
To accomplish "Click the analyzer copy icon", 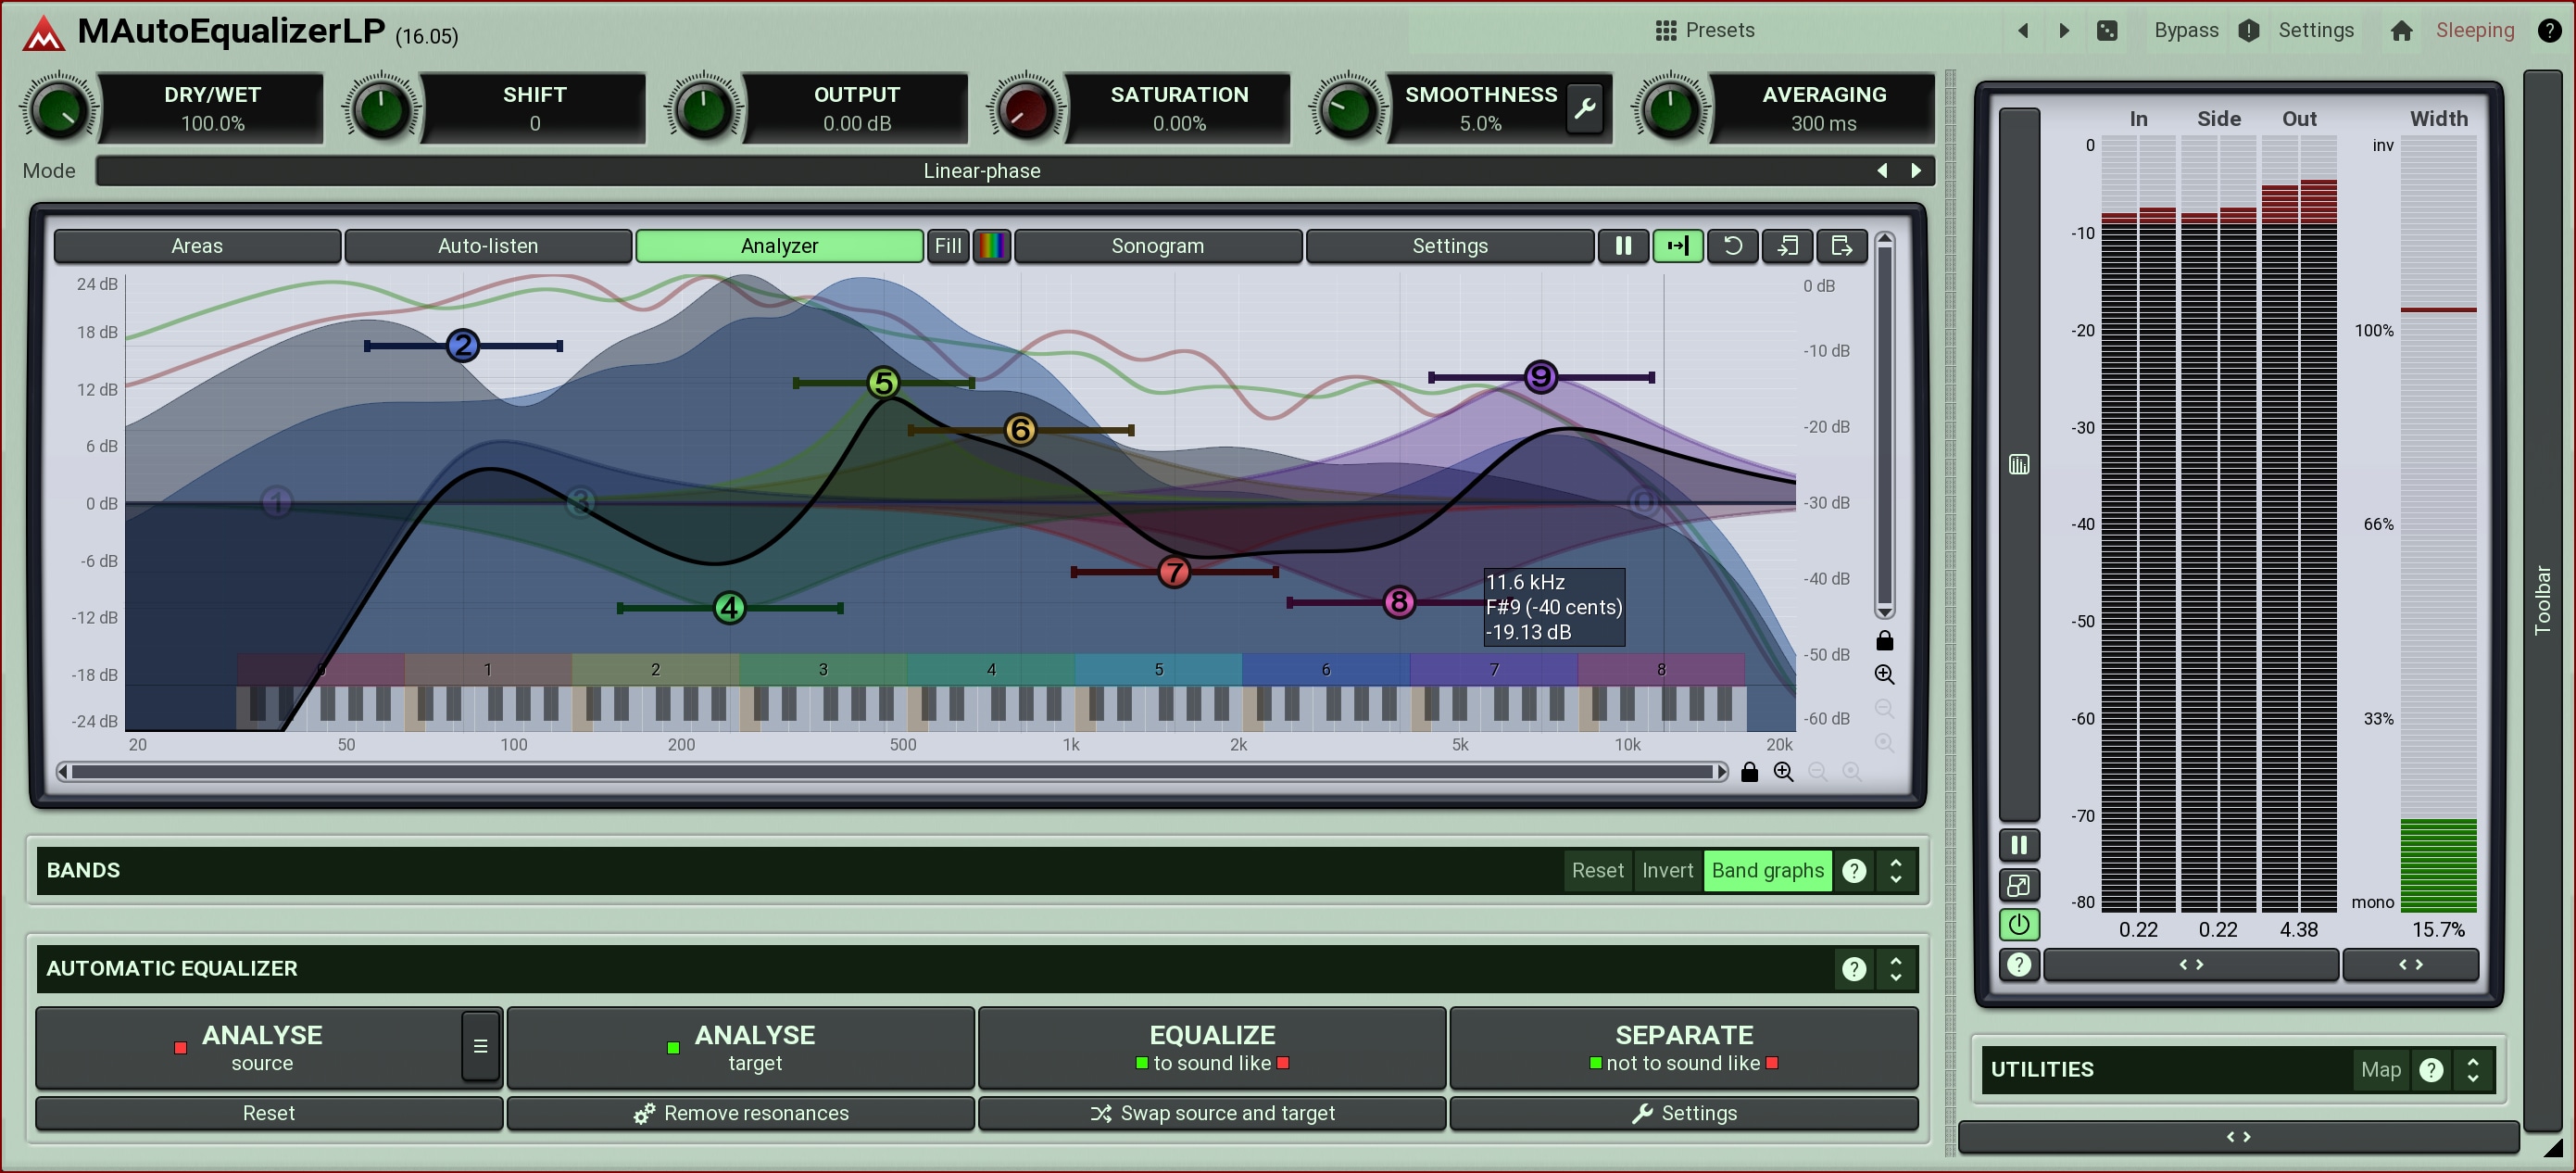I will (x=1787, y=246).
